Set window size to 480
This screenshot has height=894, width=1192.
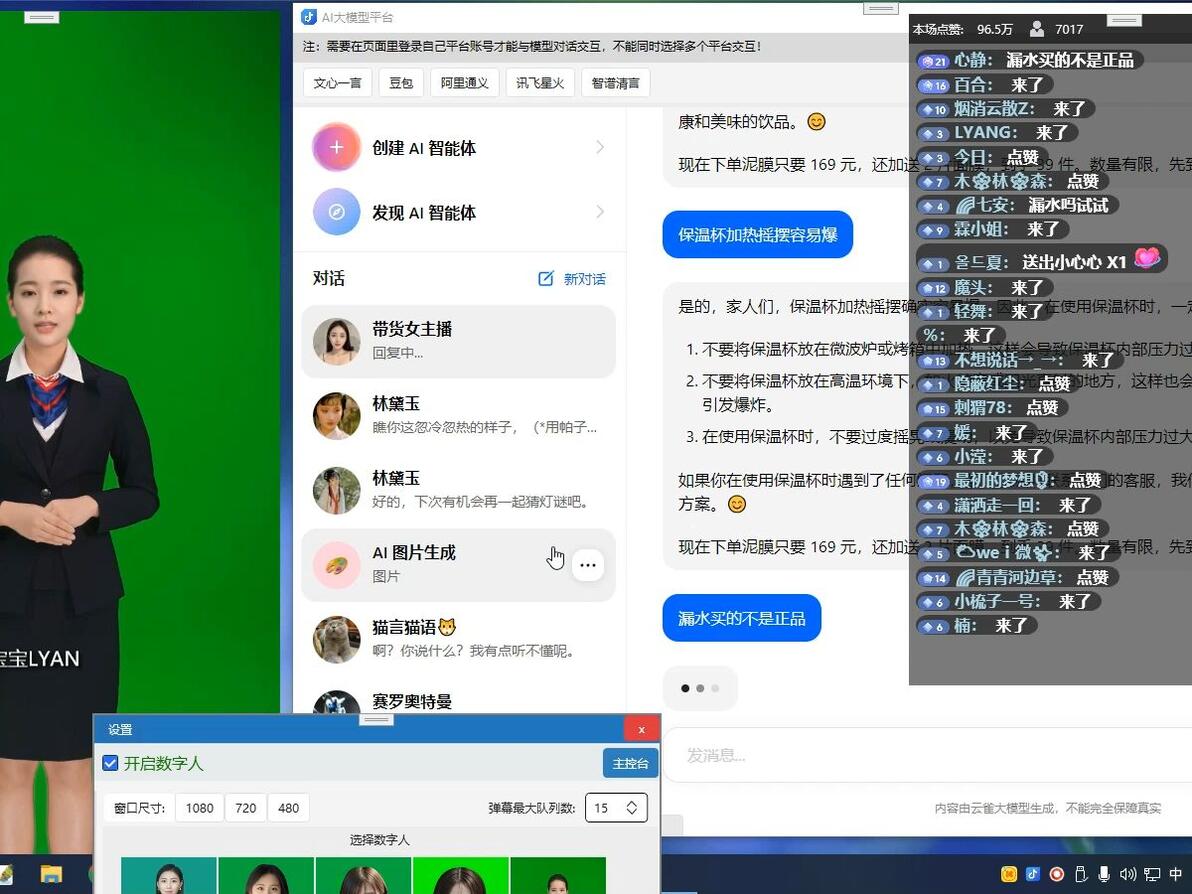tap(288, 808)
